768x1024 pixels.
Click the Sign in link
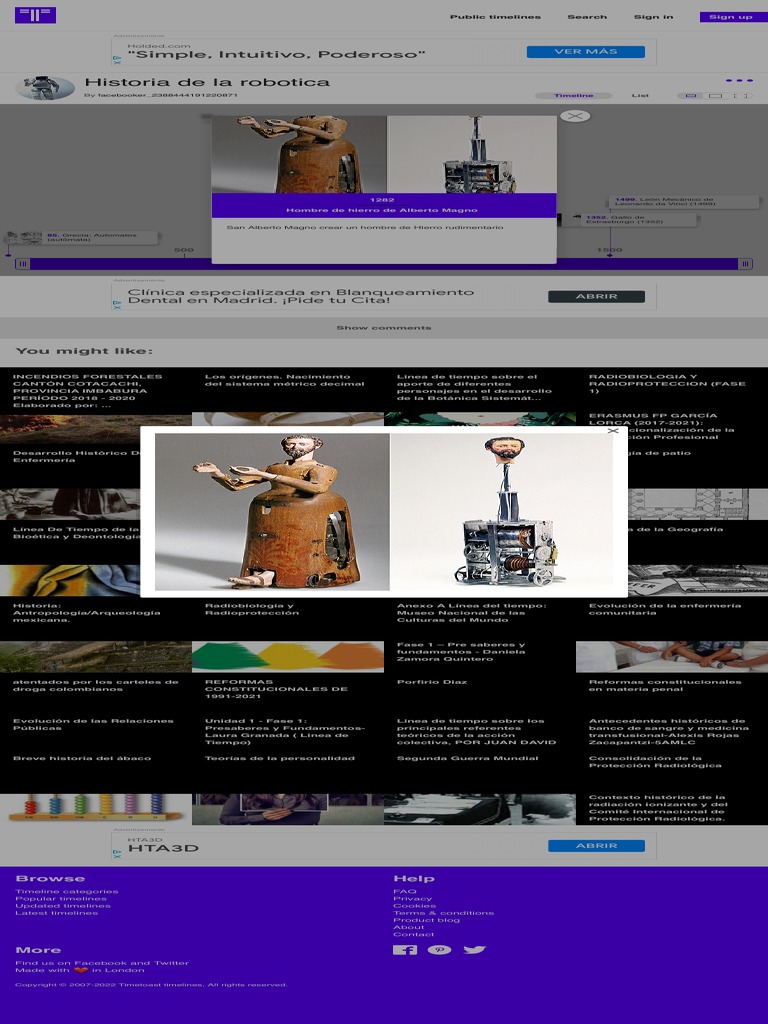pyautogui.click(x=653, y=17)
